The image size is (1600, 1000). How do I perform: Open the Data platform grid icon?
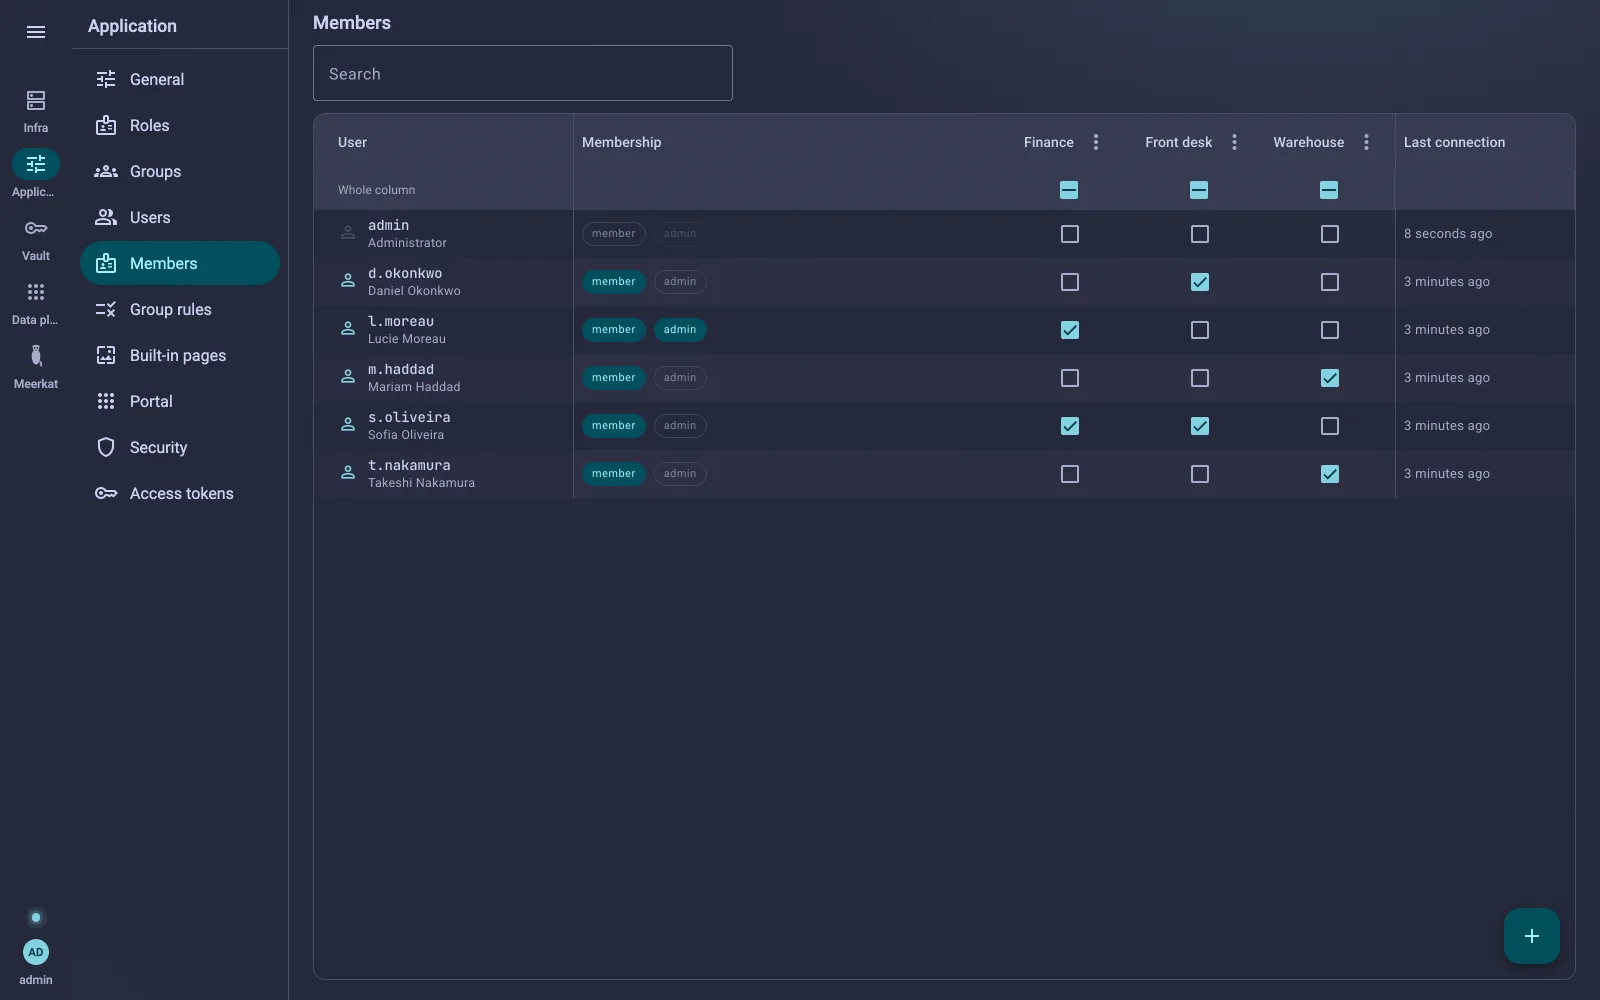(36, 292)
